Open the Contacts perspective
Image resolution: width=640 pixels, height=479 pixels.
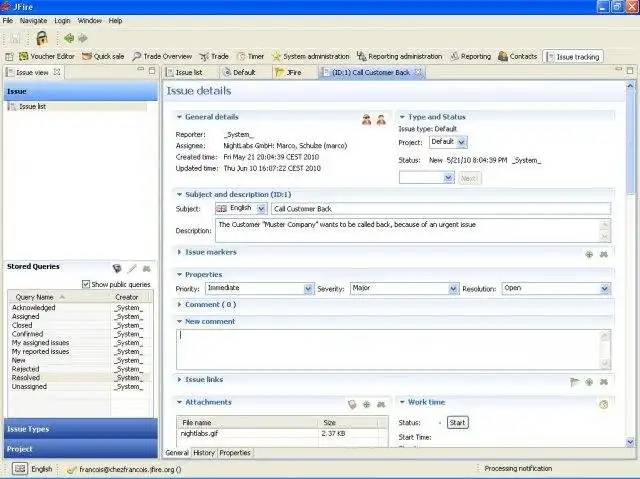[x=518, y=56]
